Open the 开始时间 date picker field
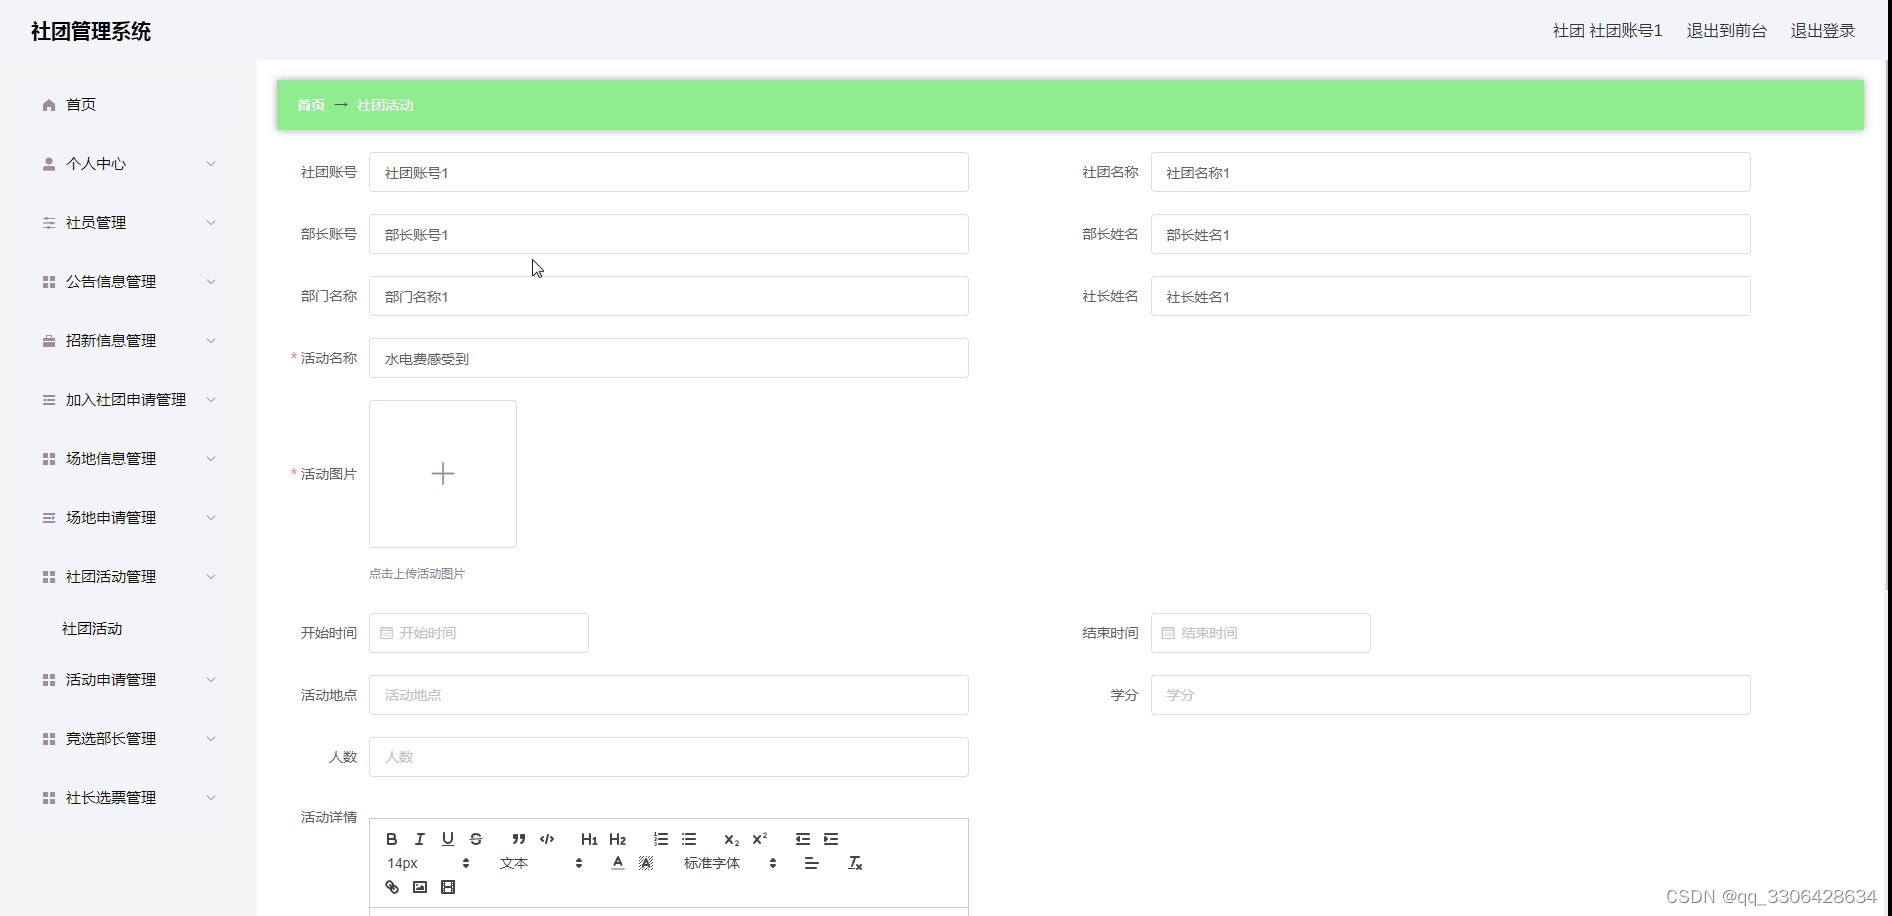Viewport: 1892px width, 916px height. coord(479,633)
